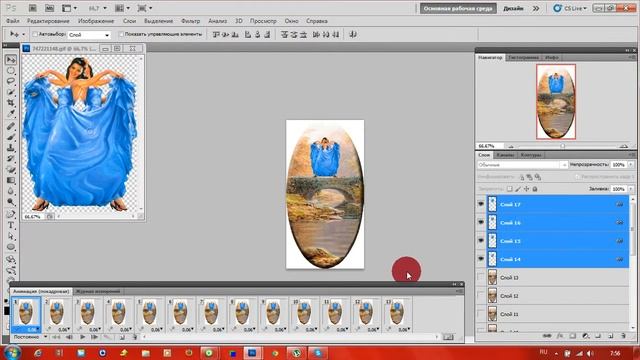Launch Mini Bridge from the application bar

pyautogui.click(x=49, y=8)
